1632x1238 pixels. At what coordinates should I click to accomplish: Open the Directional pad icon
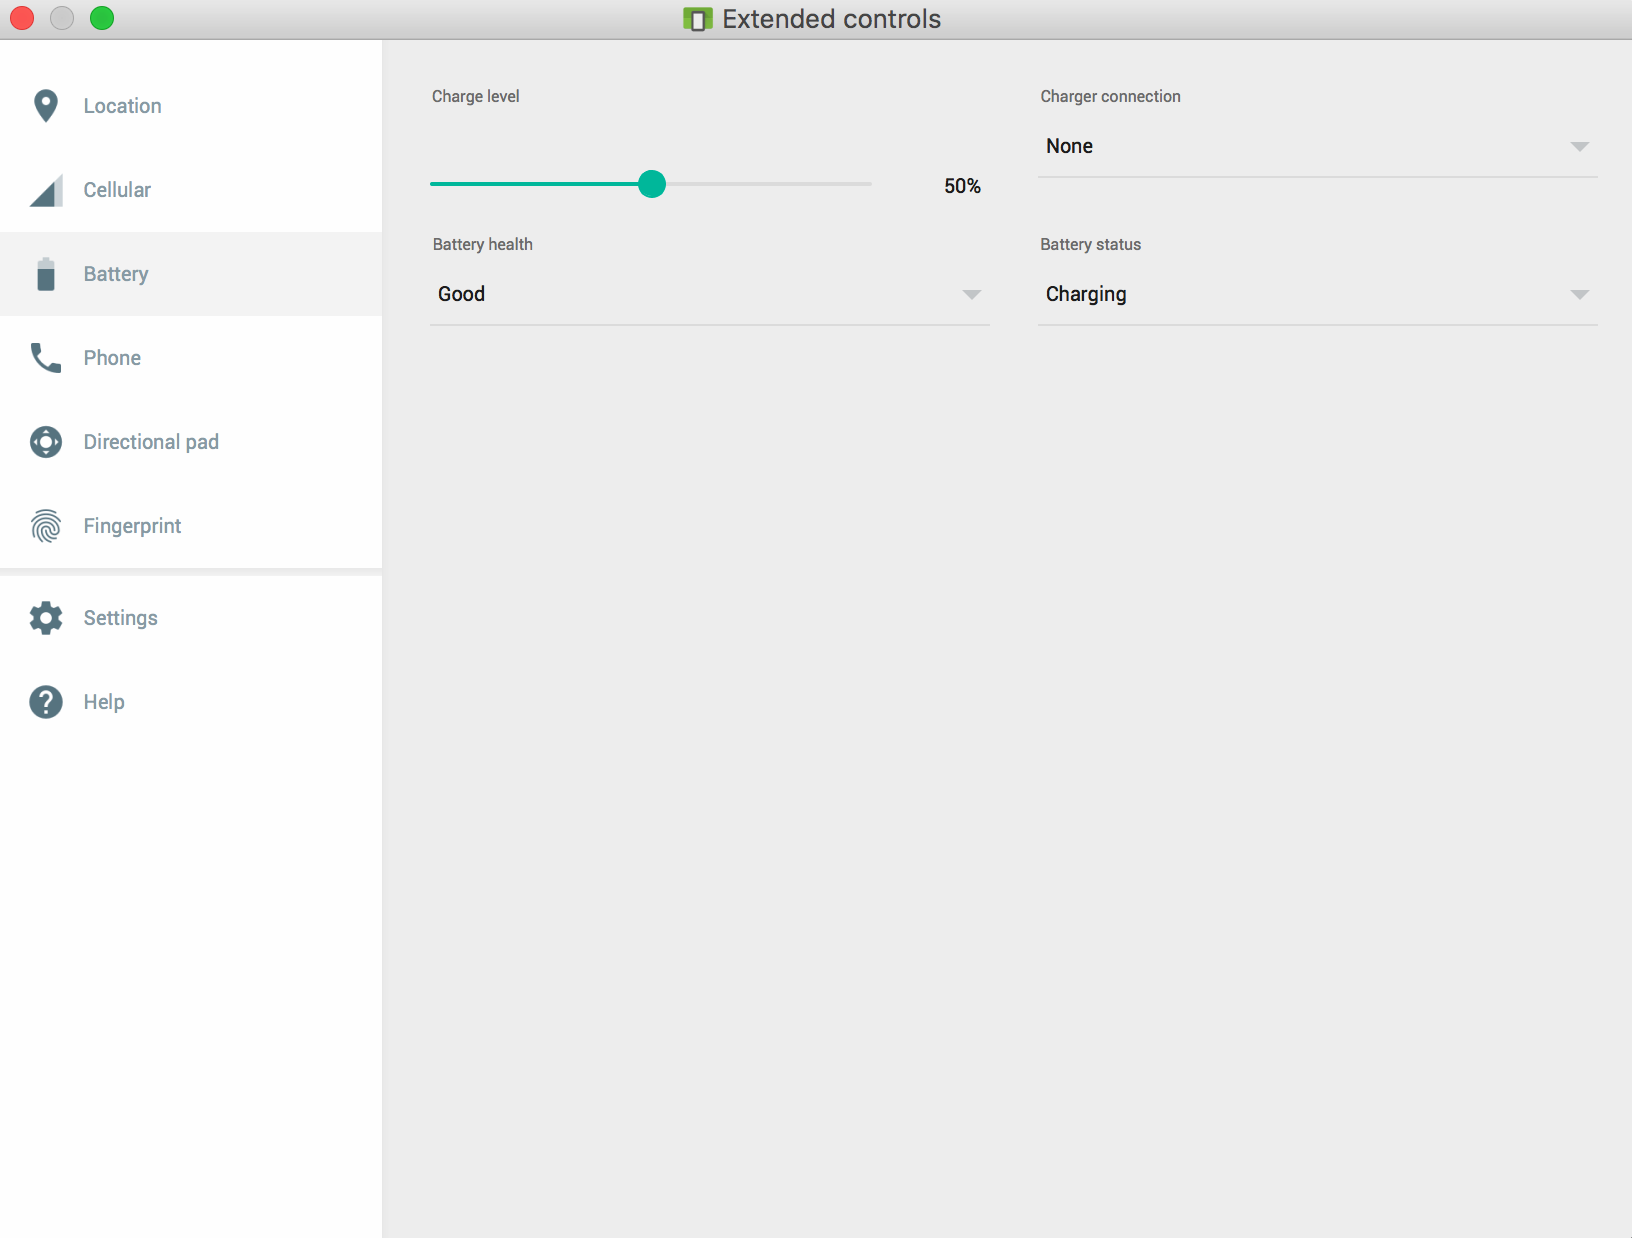(x=45, y=441)
